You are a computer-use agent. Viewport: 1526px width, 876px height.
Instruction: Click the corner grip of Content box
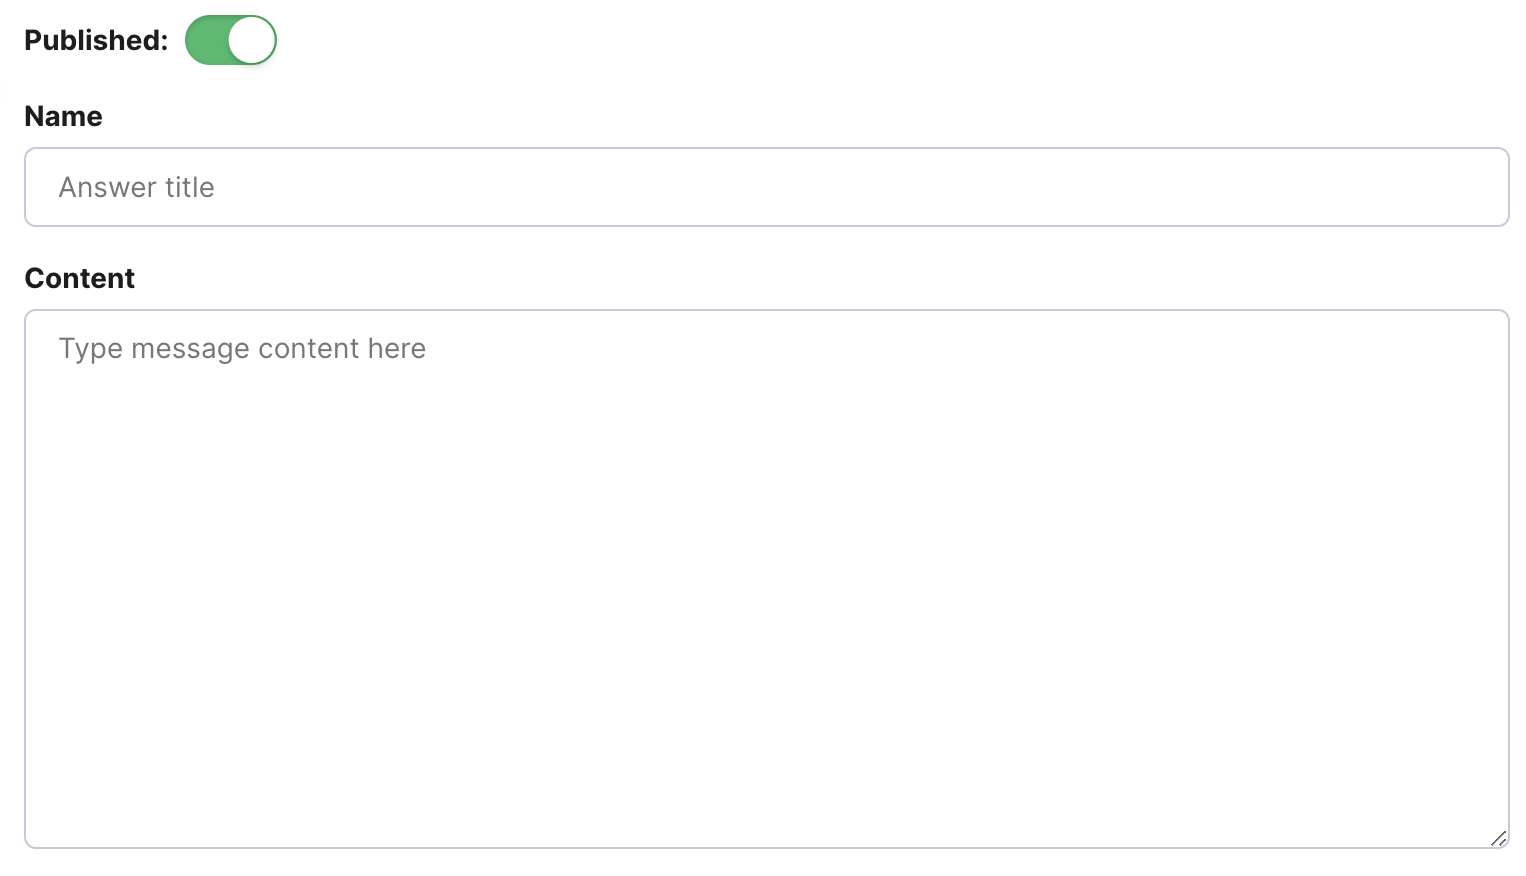(1498, 838)
